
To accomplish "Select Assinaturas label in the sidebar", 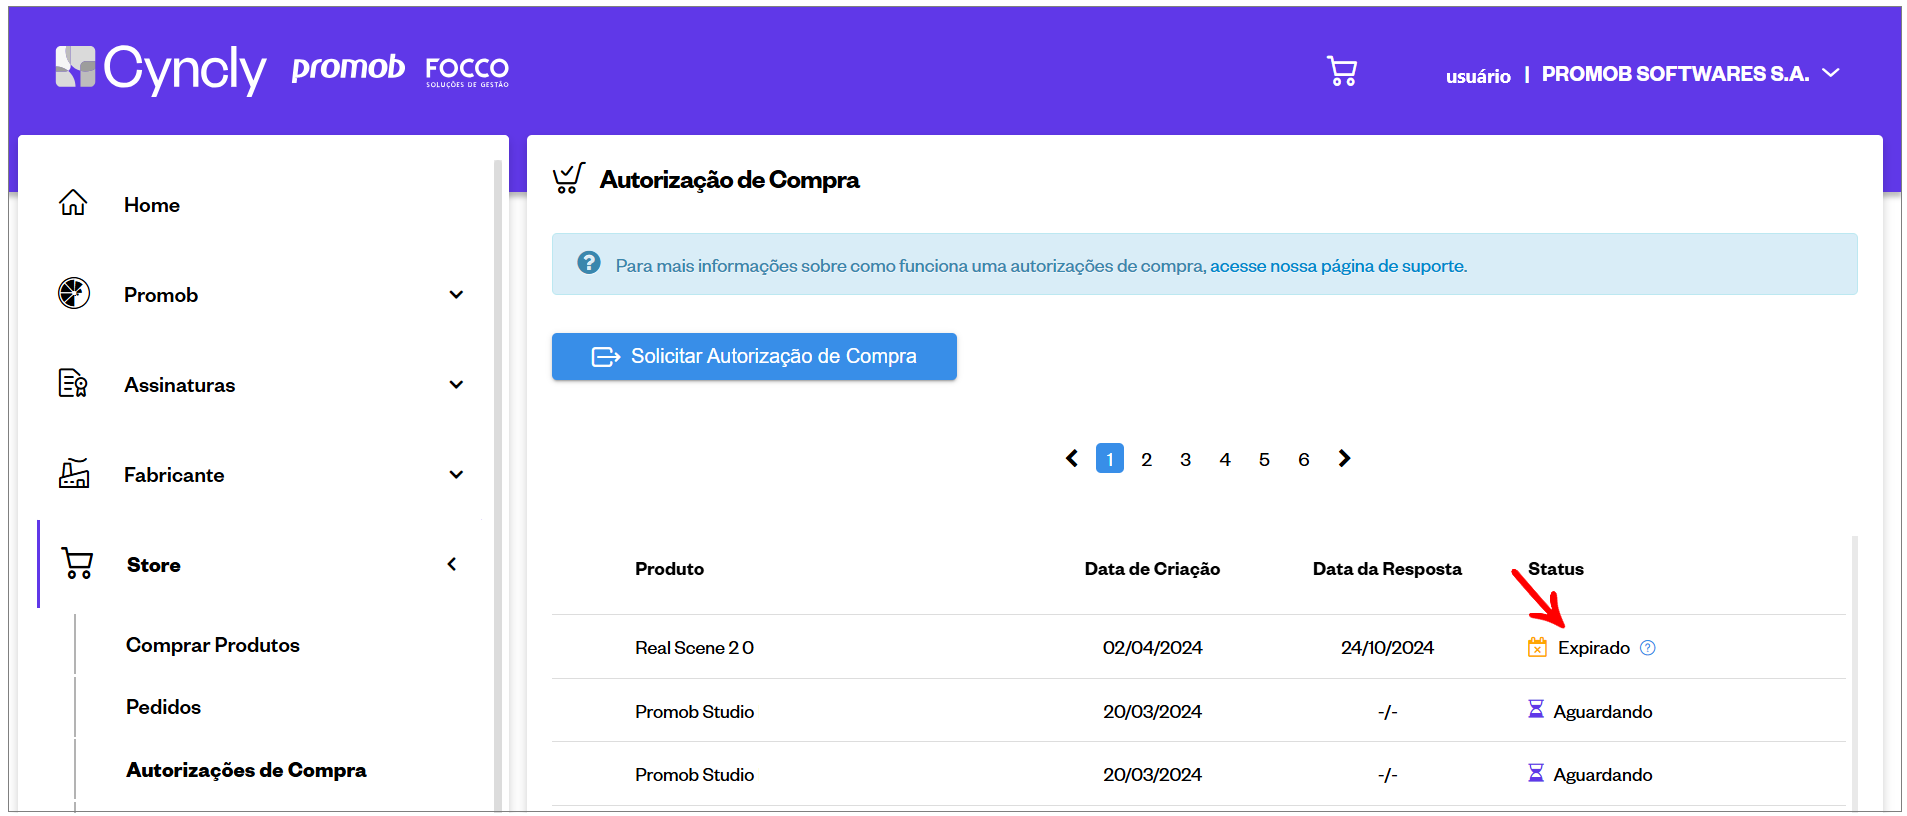I will coord(180,385).
